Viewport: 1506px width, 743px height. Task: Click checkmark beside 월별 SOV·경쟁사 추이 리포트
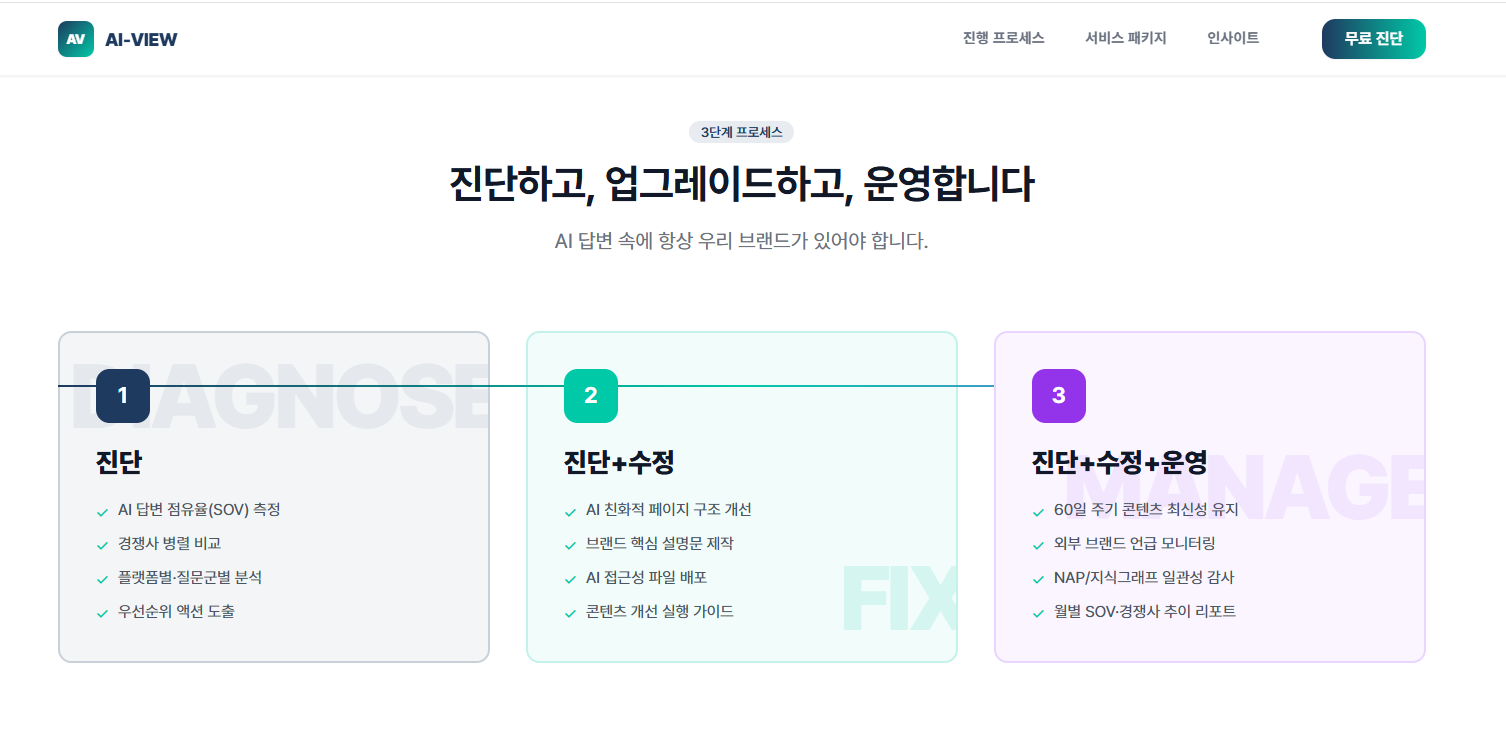tap(1038, 614)
